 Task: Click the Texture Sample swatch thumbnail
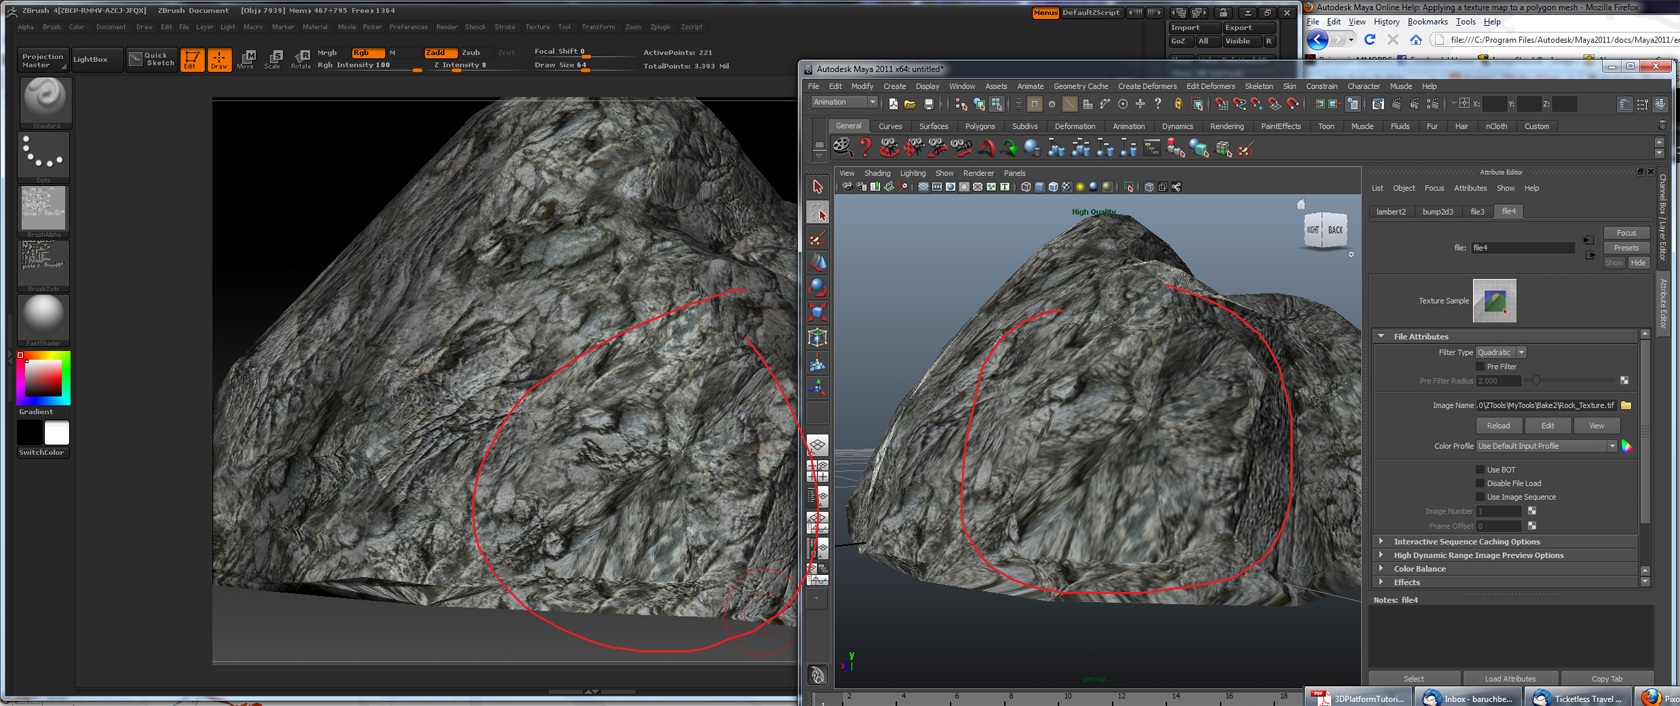tap(1494, 301)
